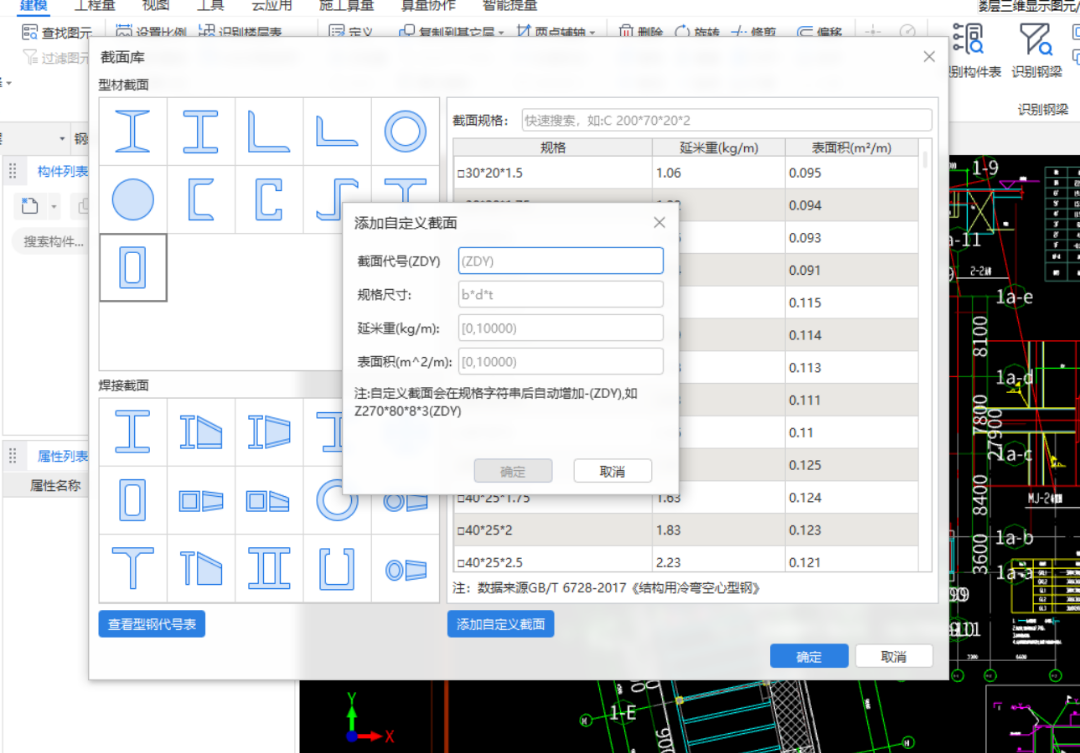Focus the 截面代号(ZDY) input field

click(561, 261)
